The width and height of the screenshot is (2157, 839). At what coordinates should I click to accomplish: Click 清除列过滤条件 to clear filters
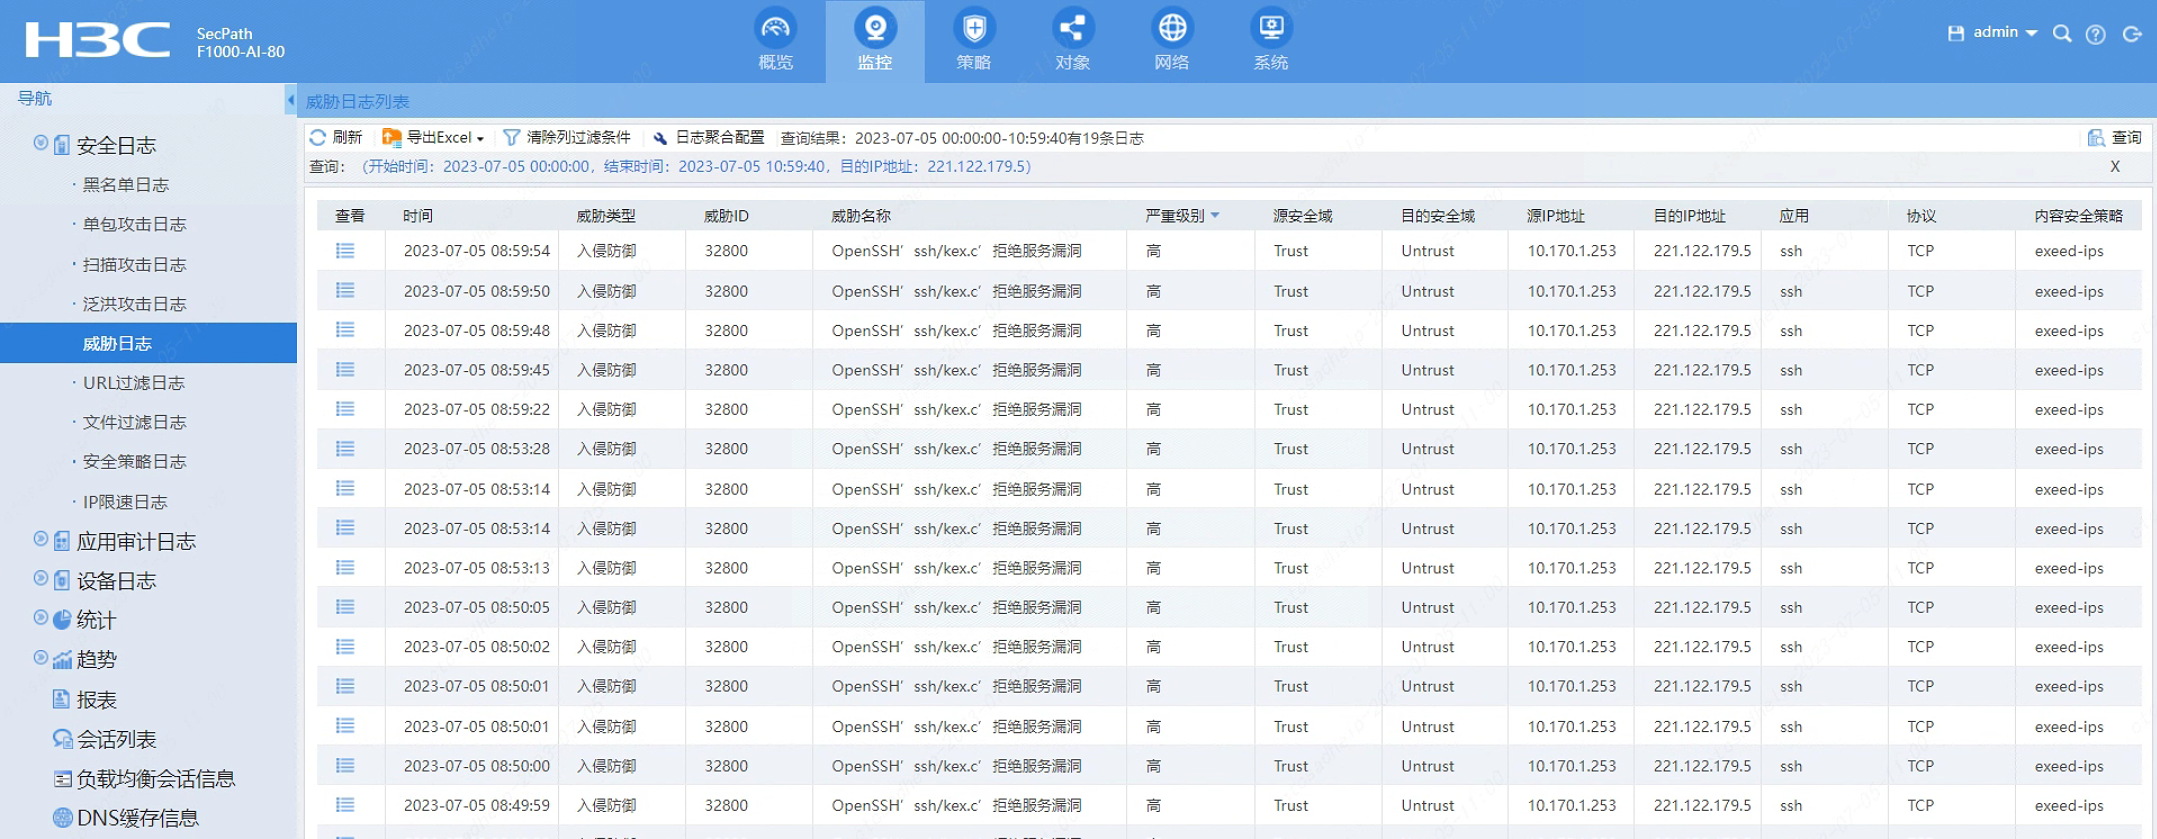tap(567, 138)
